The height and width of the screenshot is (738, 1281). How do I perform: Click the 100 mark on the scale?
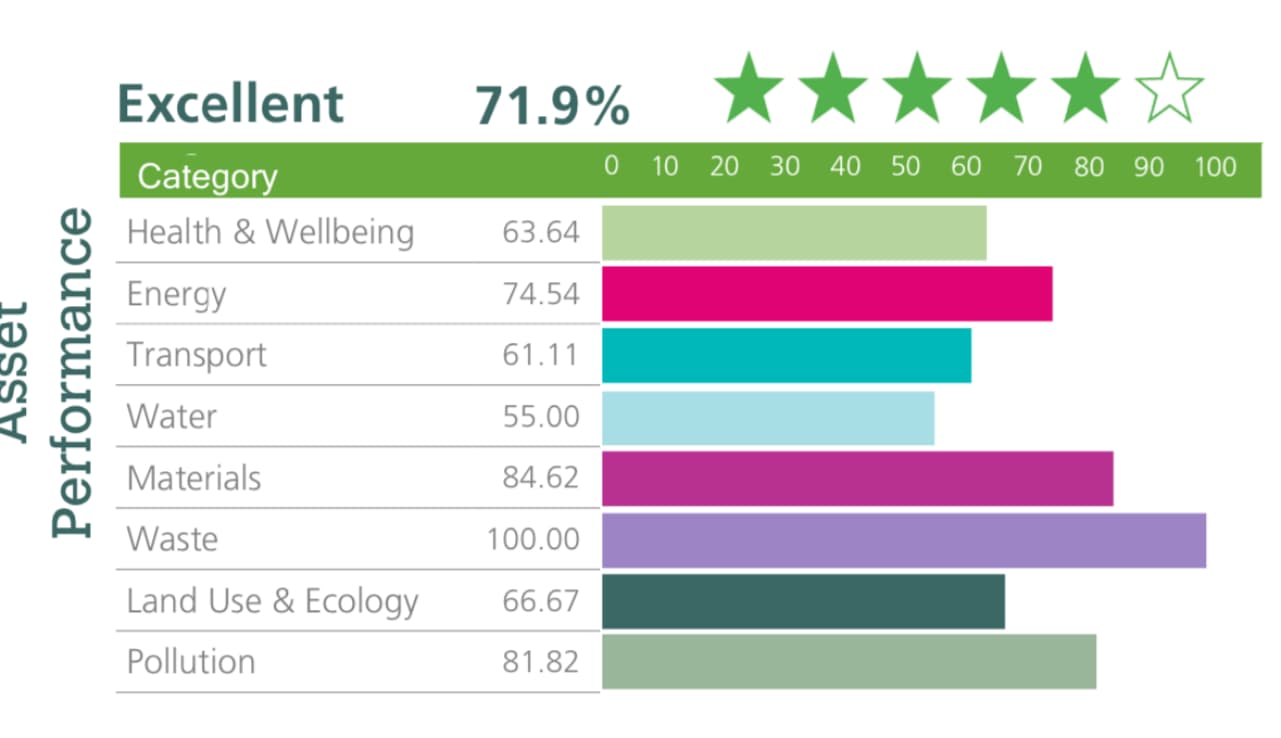click(x=1215, y=166)
